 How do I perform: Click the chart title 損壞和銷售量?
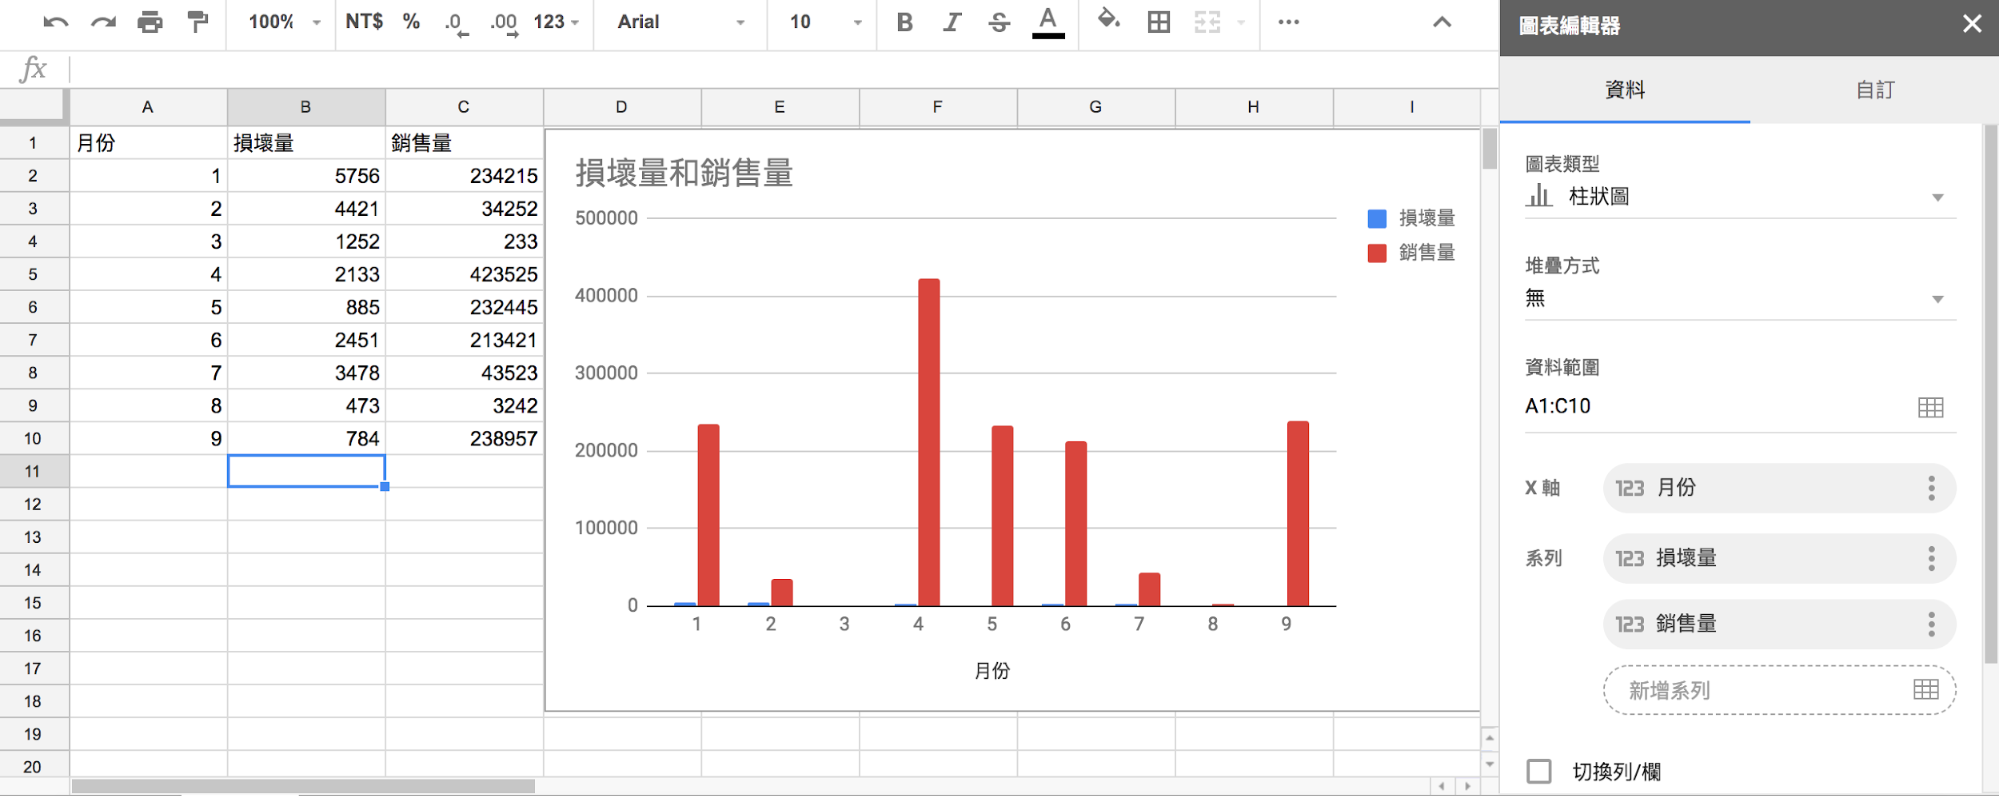(684, 173)
